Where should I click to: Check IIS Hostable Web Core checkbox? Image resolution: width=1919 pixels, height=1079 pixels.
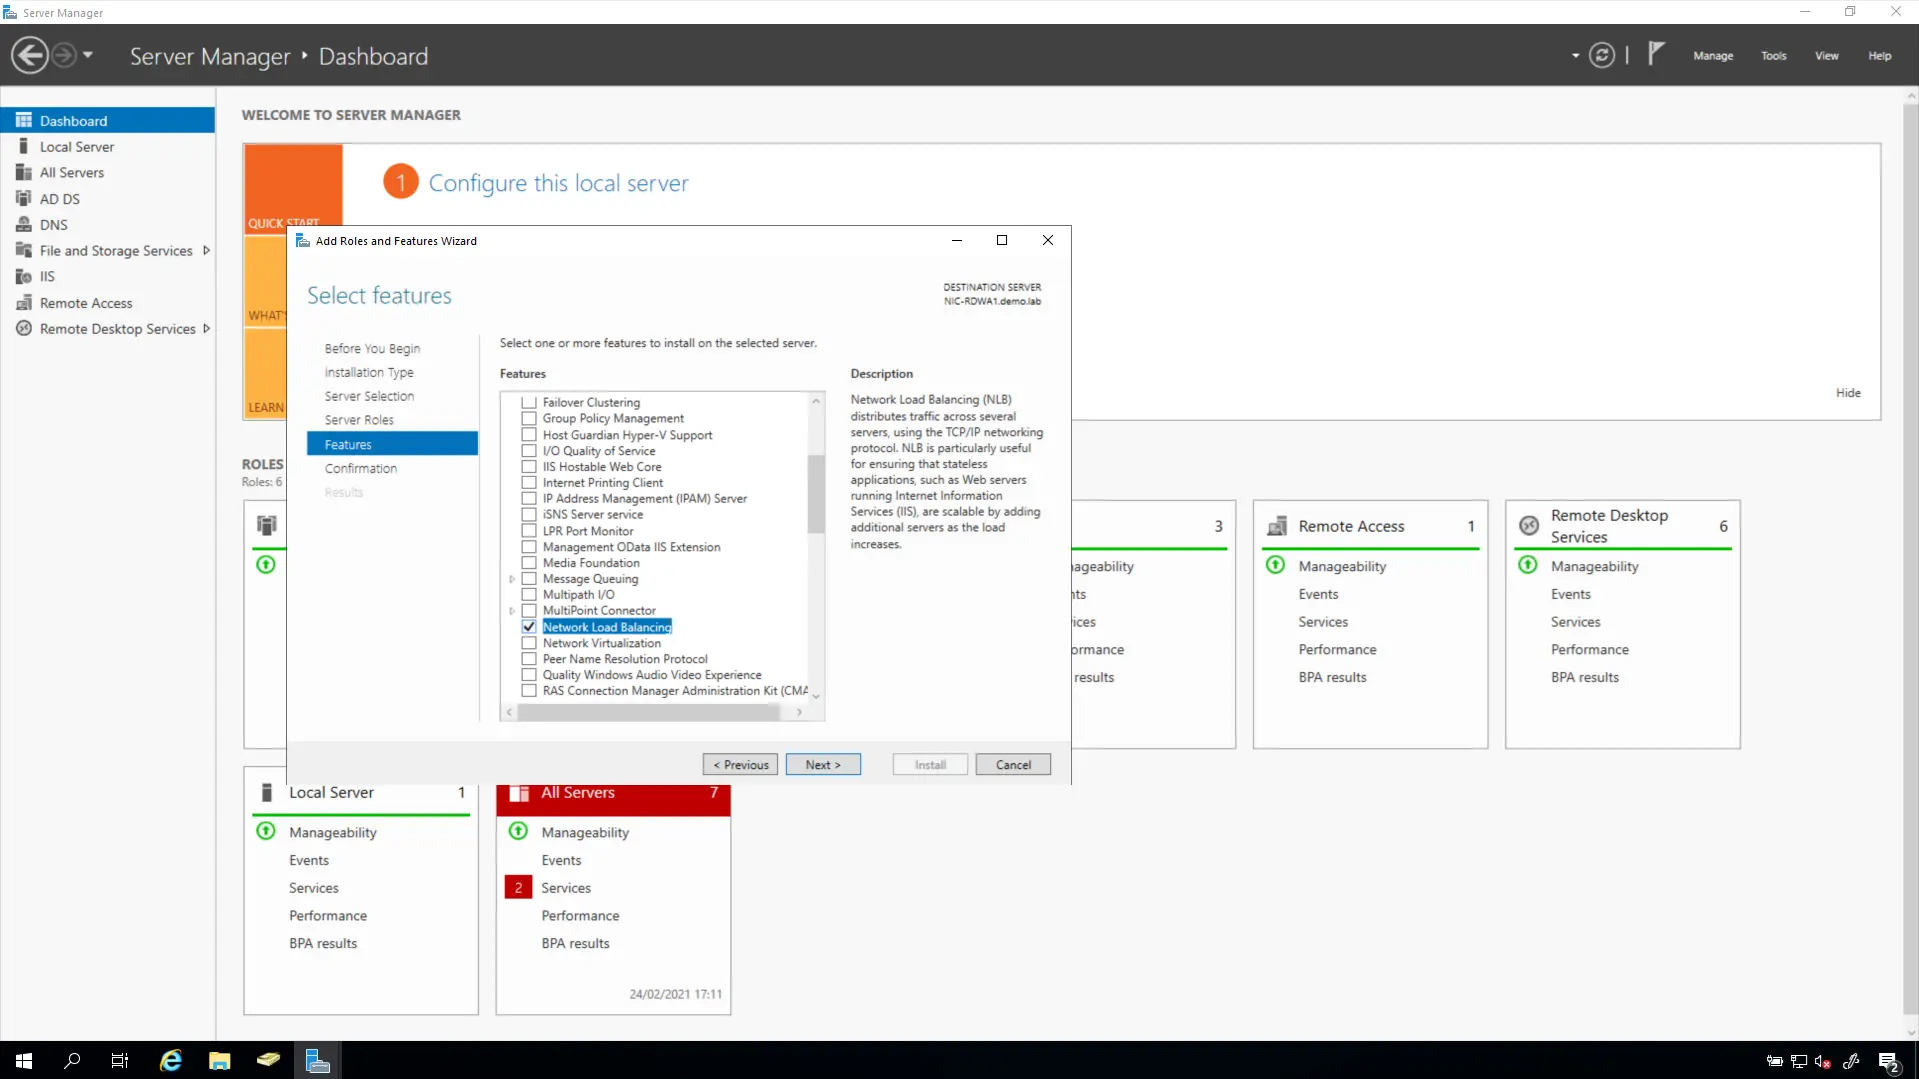click(x=529, y=466)
